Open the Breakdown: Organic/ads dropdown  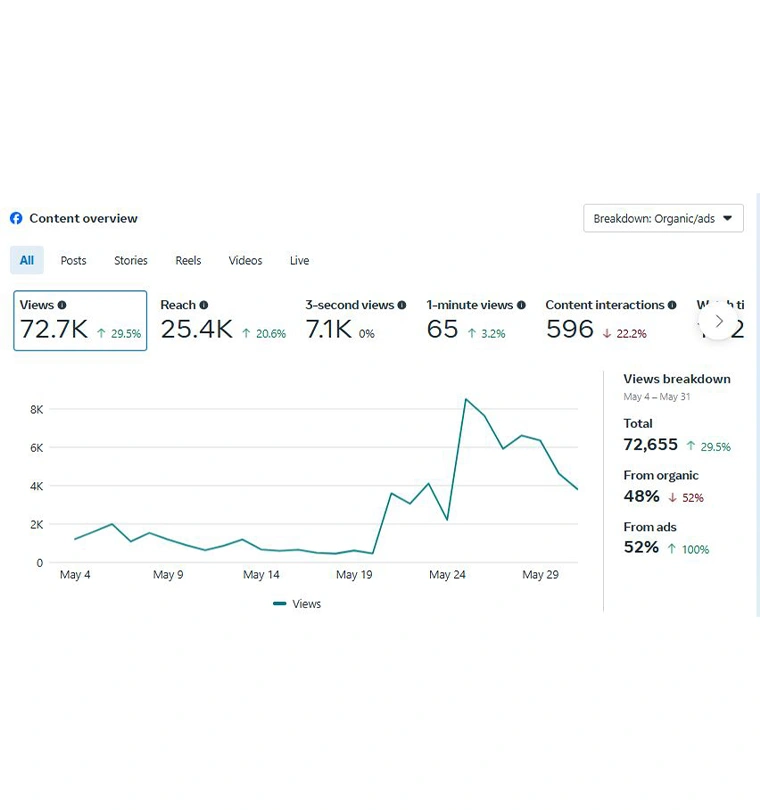pyautogui.click(x=663, y=218)
